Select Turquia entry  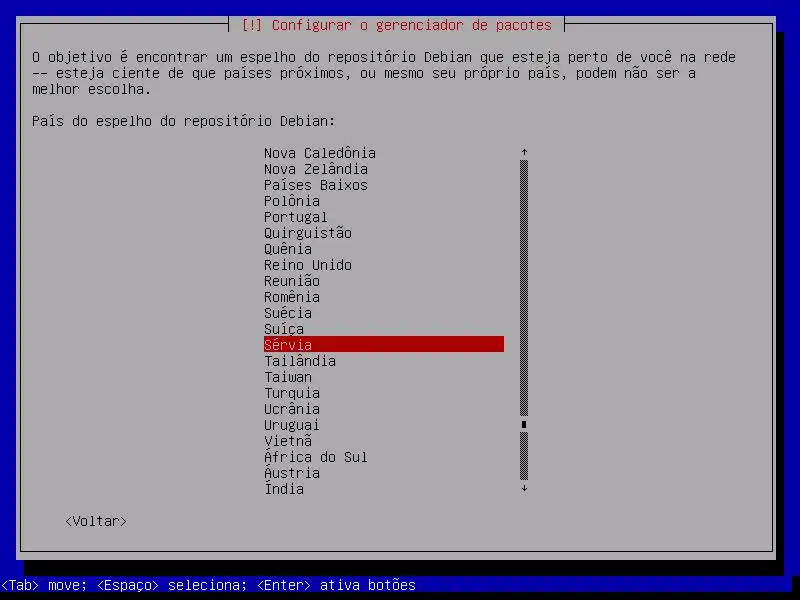pos(291,393)
